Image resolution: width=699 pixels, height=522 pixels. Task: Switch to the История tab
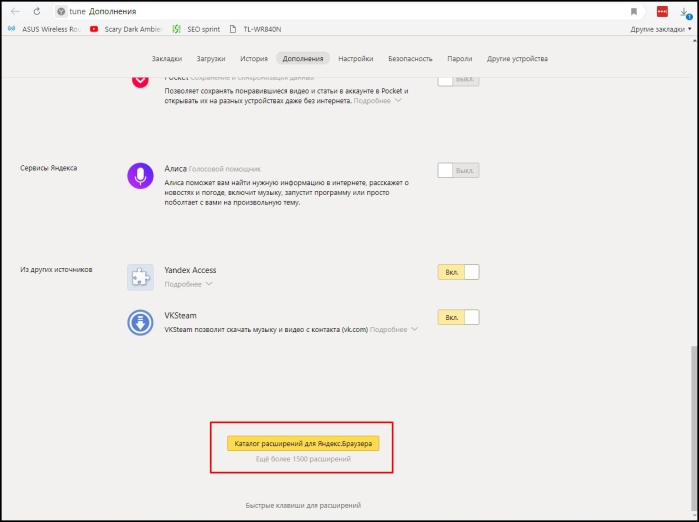[254, 58]
